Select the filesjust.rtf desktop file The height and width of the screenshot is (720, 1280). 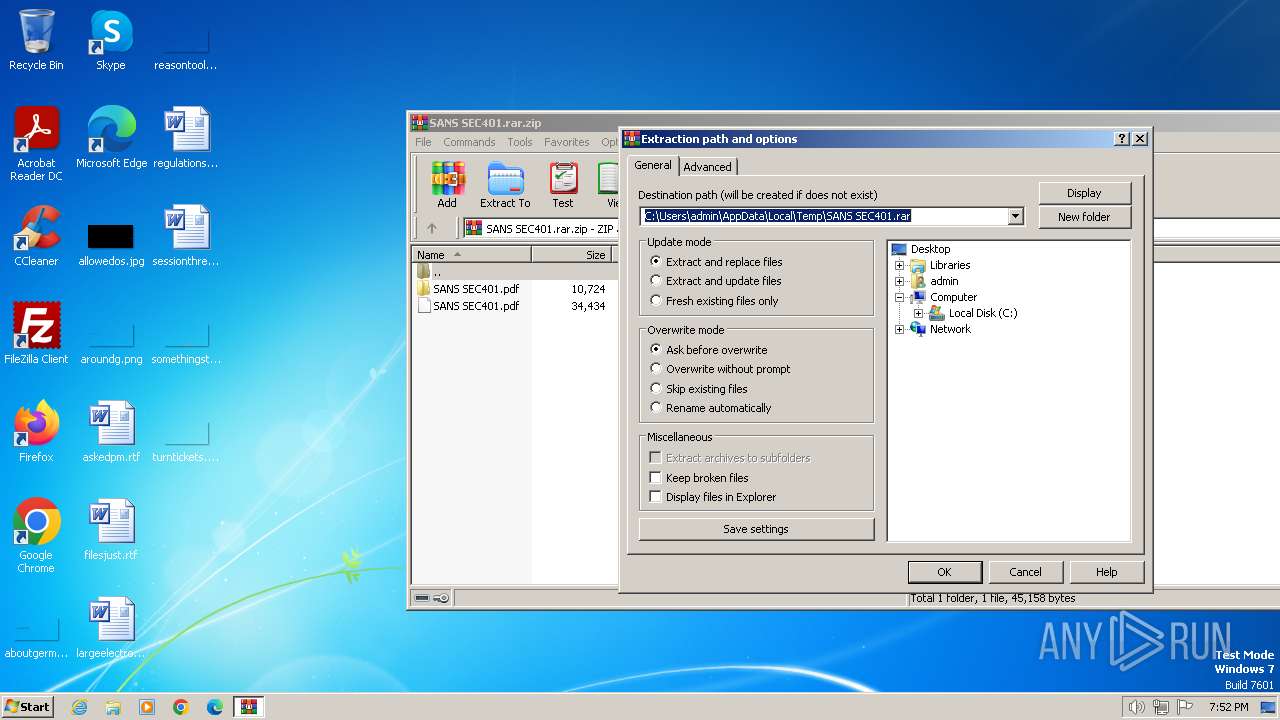[x=111, y=530]
